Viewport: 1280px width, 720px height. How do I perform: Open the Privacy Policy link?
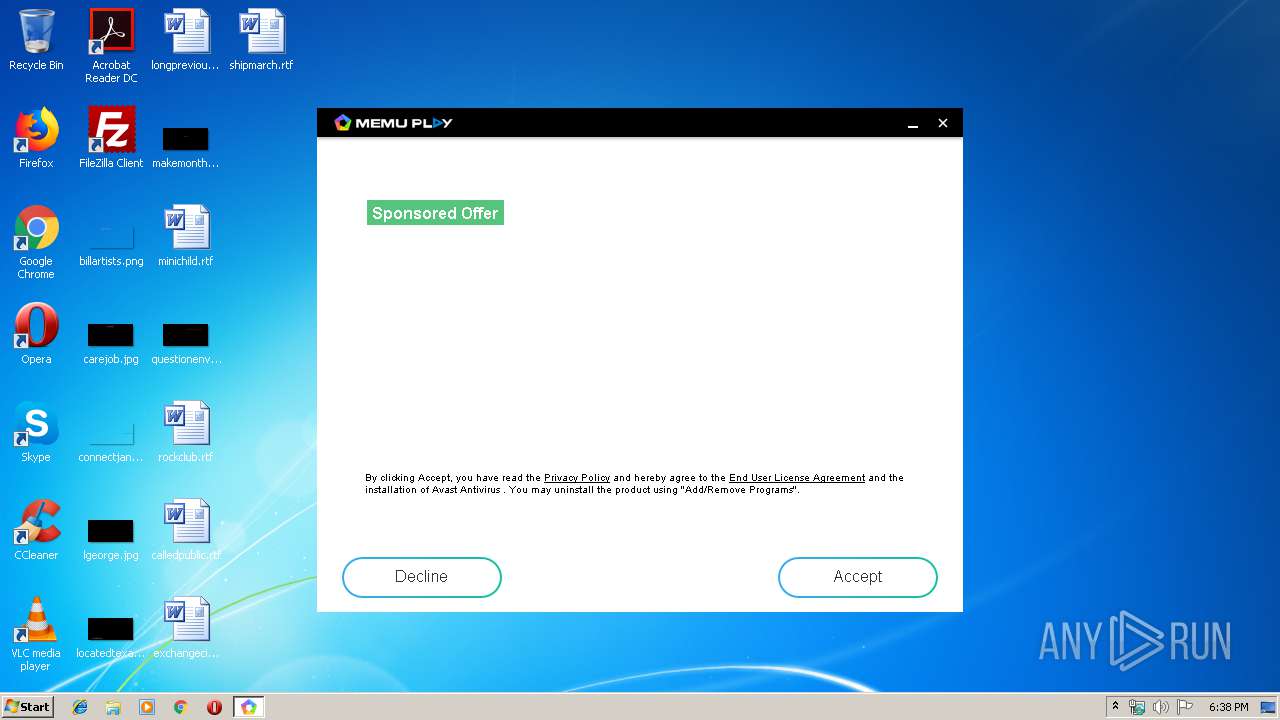tap(577, 478)
